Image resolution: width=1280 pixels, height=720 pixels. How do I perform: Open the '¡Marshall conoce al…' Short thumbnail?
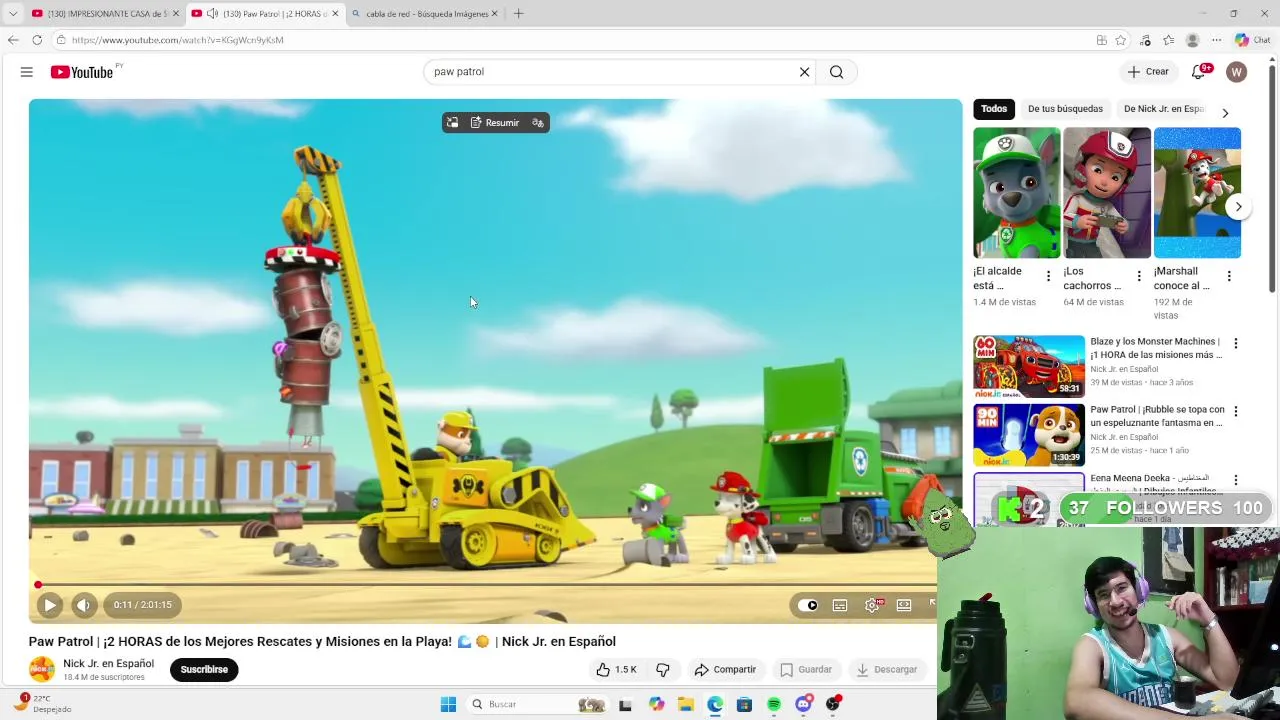coord(1197,193)
